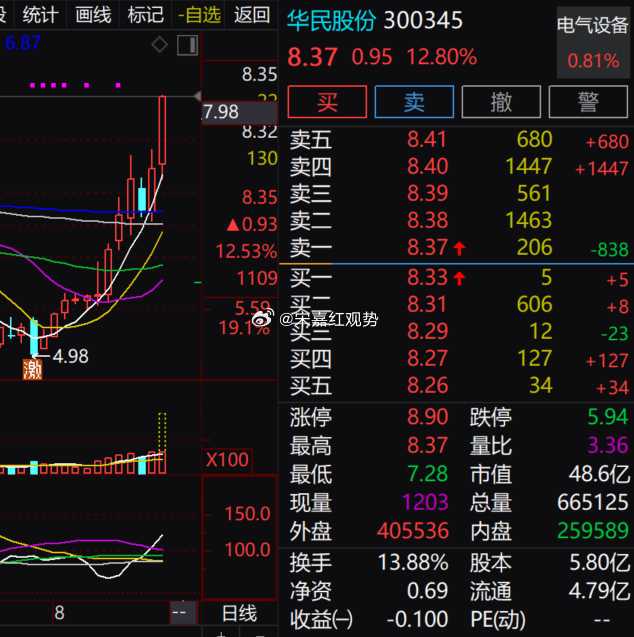The height and width of the screenshot is (637, 634).
Task: Click the 卖五 volume 680
Action: pos(534,139)
